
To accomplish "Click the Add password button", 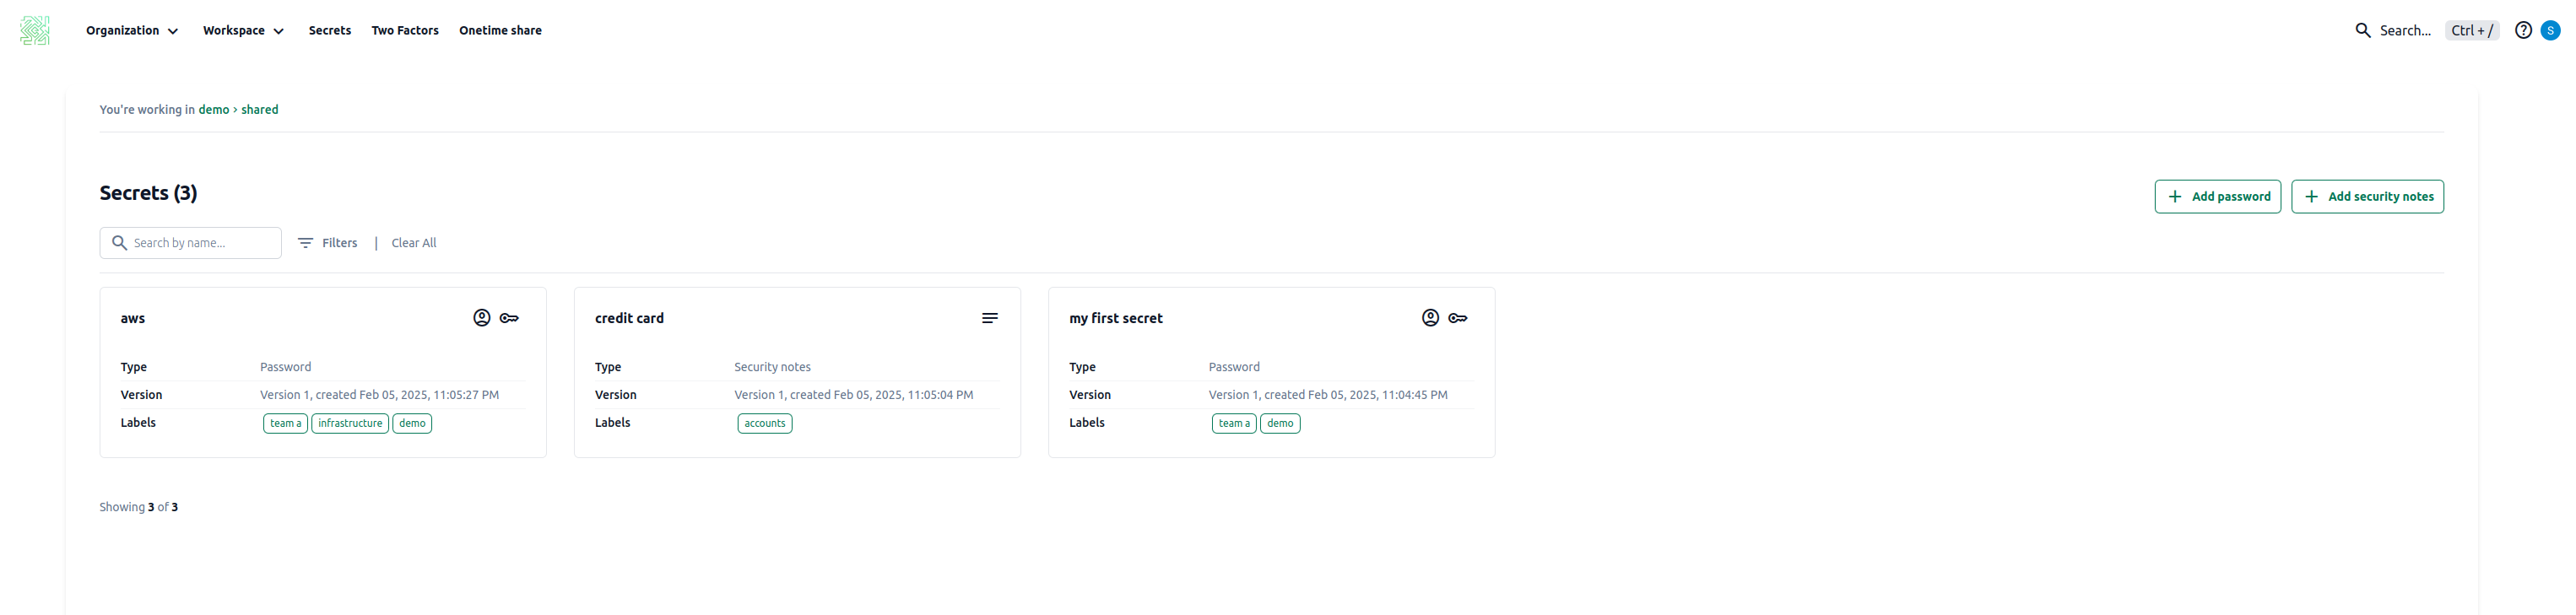I will [2217, 197].
